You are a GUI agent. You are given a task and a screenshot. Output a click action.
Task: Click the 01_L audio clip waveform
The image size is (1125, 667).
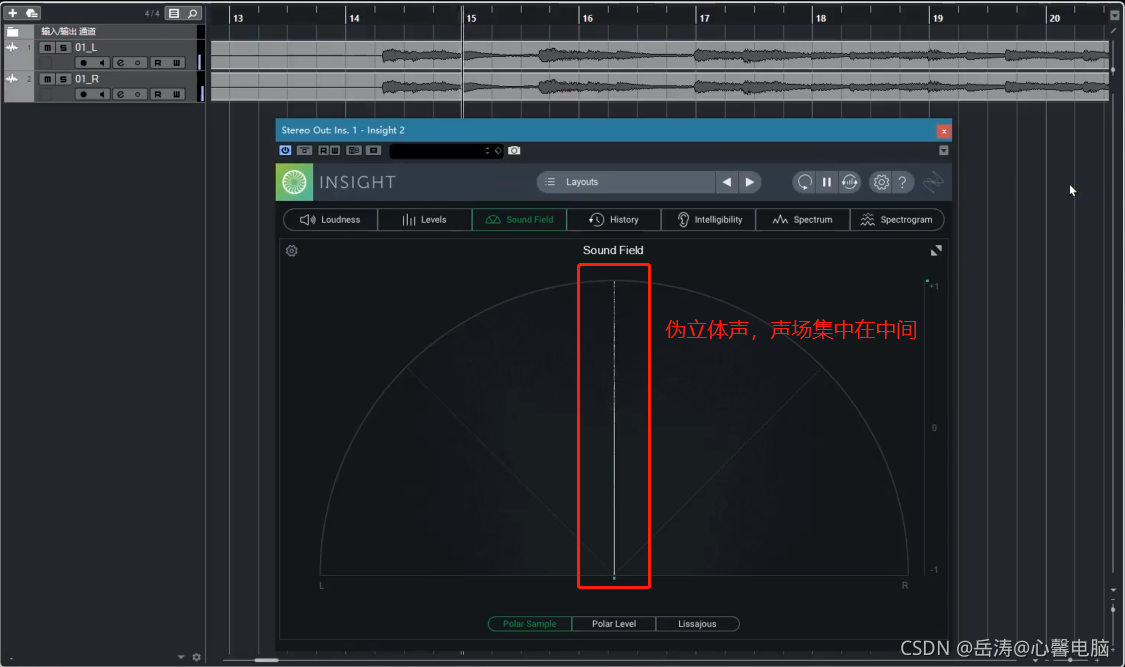(x=660, y=55)
